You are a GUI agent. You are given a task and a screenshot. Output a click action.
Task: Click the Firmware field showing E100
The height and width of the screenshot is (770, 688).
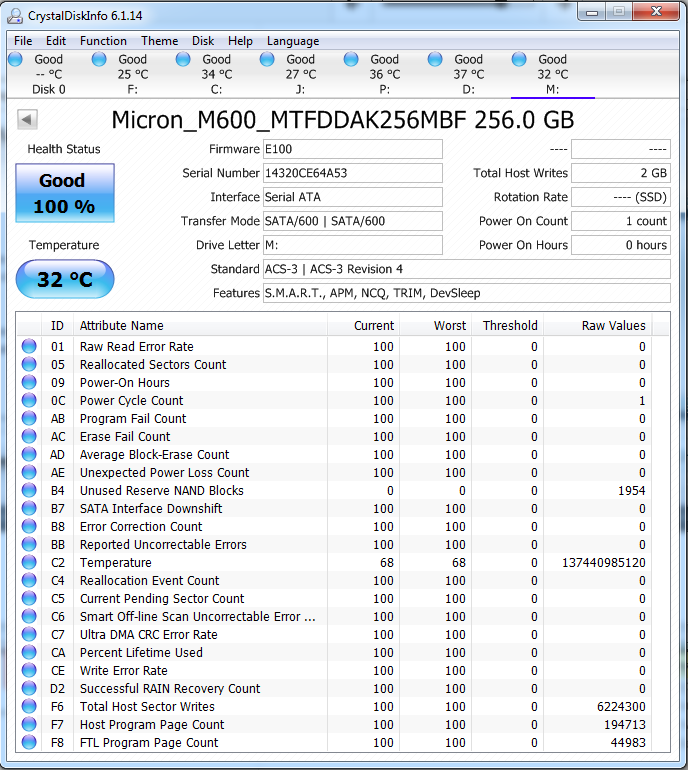pos(352,149)
